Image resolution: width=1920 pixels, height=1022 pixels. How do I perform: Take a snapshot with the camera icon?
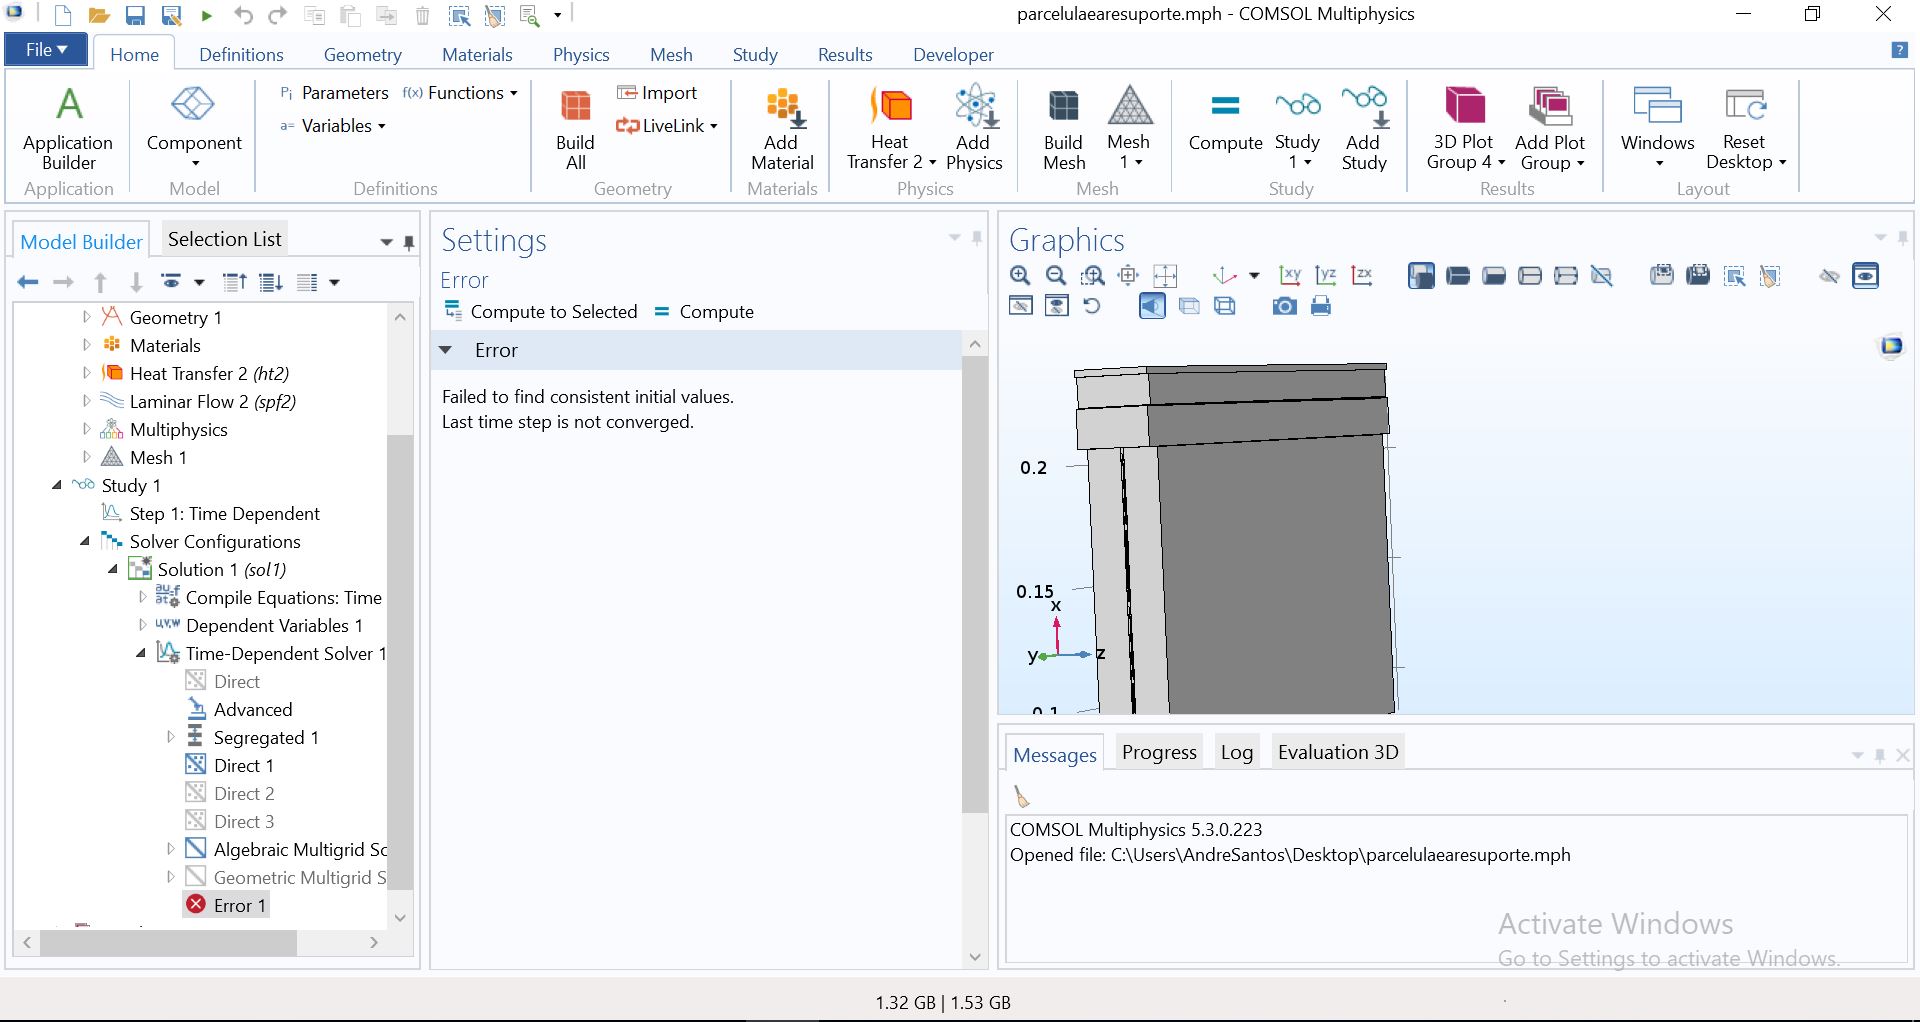tap(1284, 307)
